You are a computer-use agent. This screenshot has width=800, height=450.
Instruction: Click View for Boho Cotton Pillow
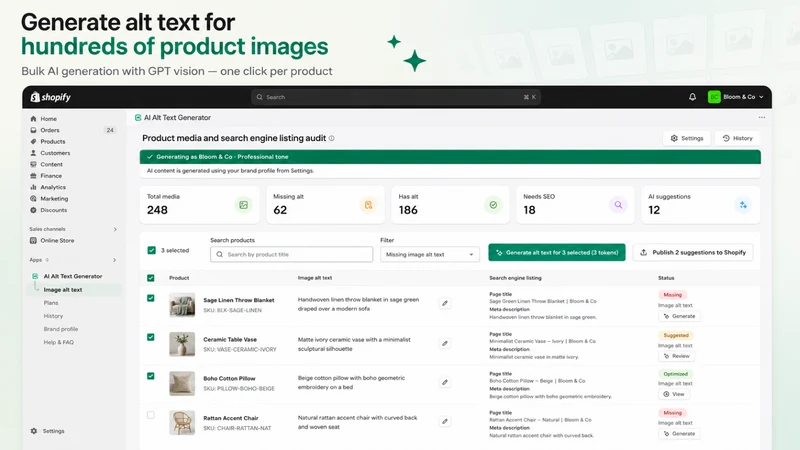(x=673, y=394)
